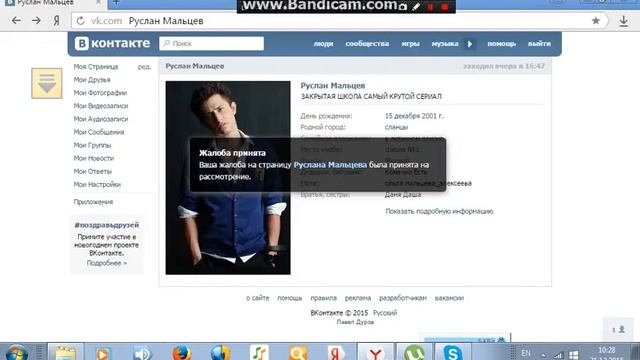Screen dimensions: 640x360
Task: Open 'сообщества' in the top menu
Action: coord(367,44)
